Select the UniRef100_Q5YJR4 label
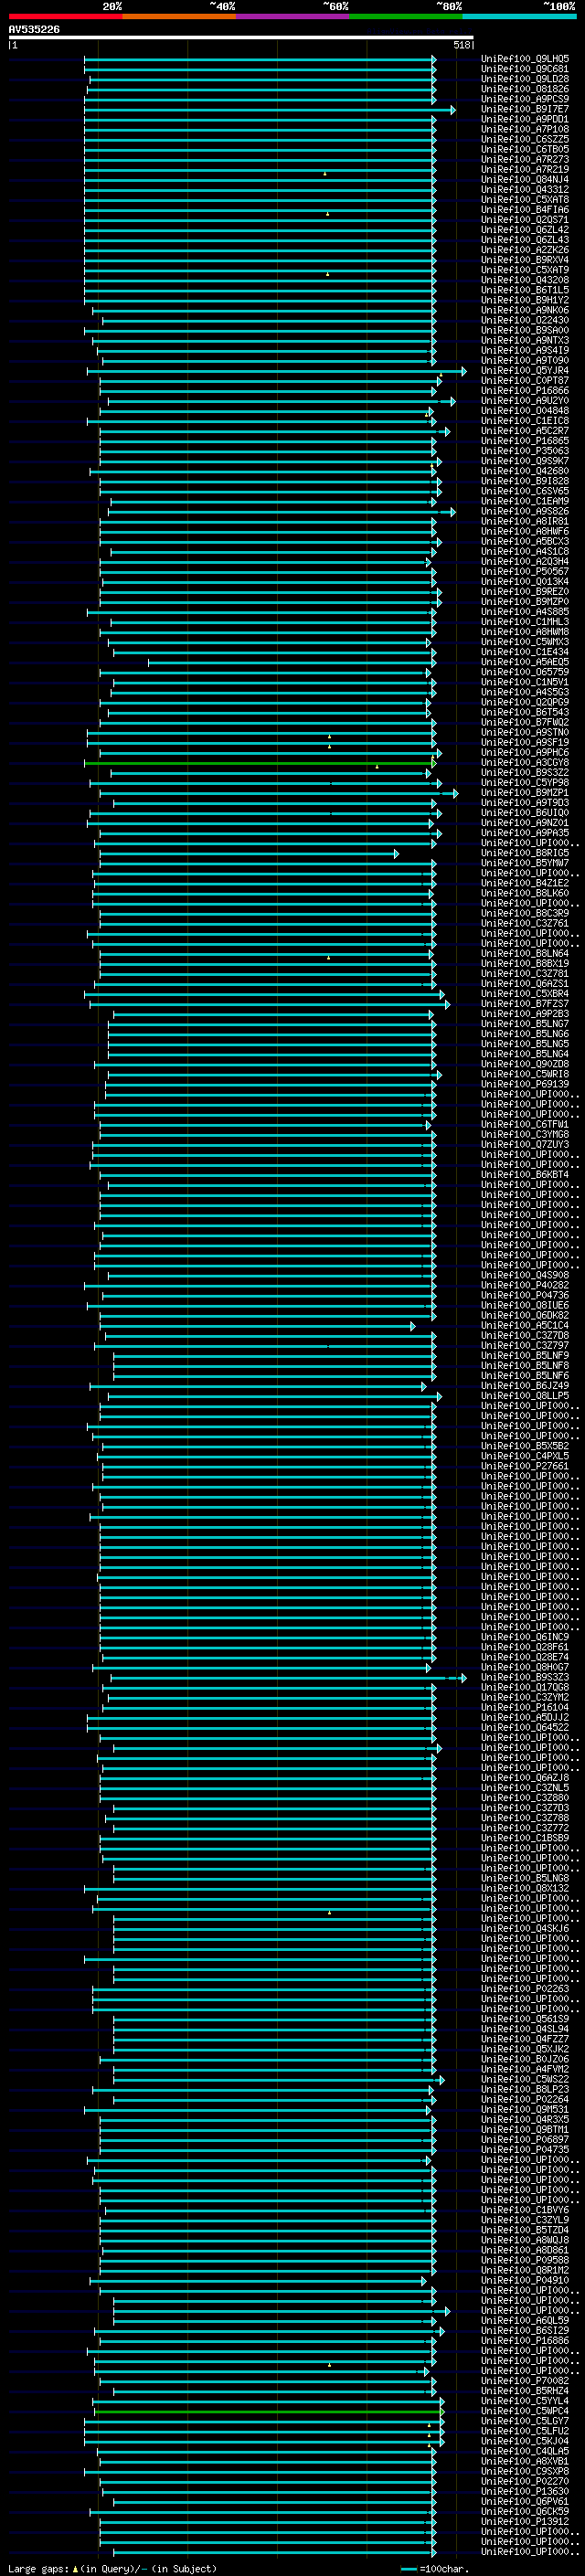This screenshot has width=585, height=2576. pos(525,371)
